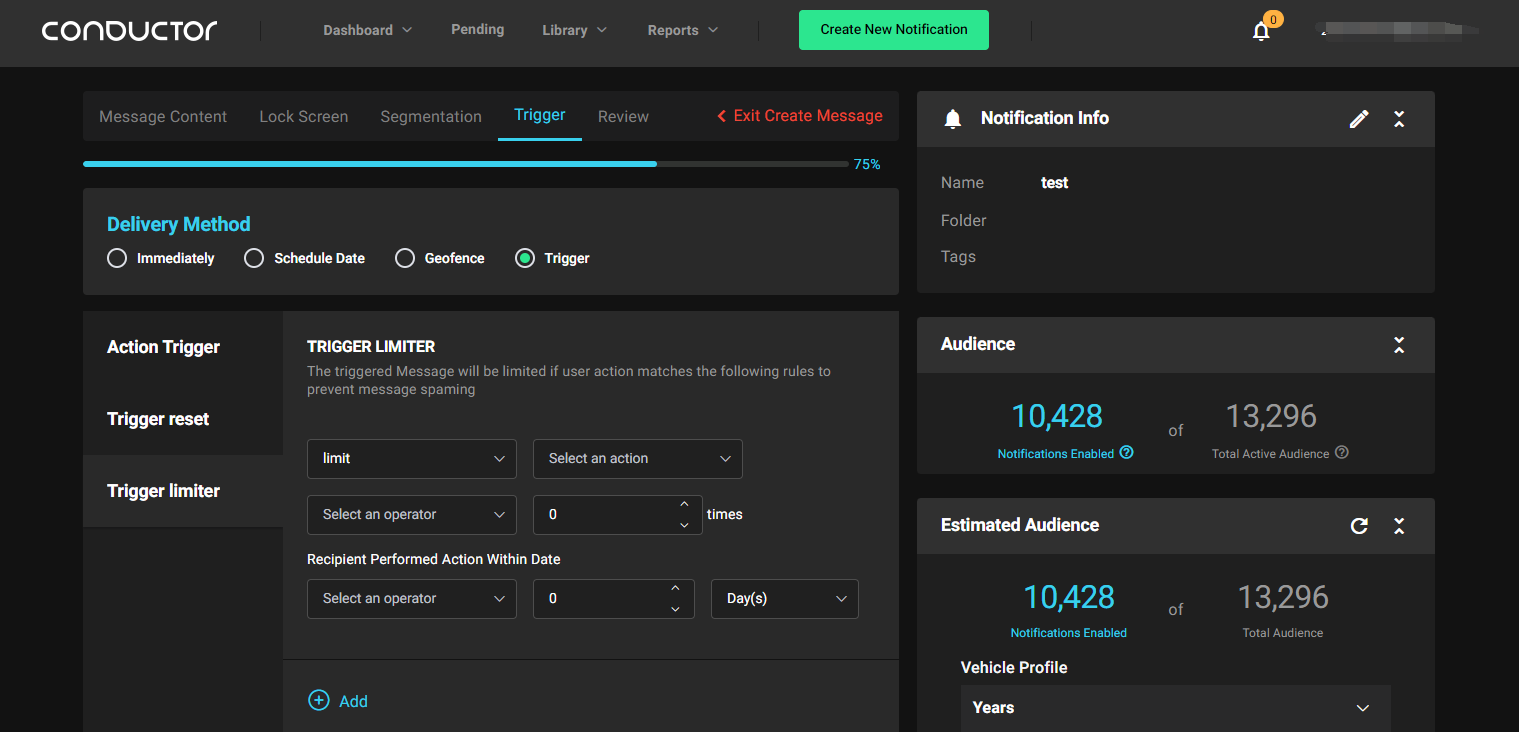Choose Schedule Date radio option
Viewport: 1519px width, 732px height.
254,258
